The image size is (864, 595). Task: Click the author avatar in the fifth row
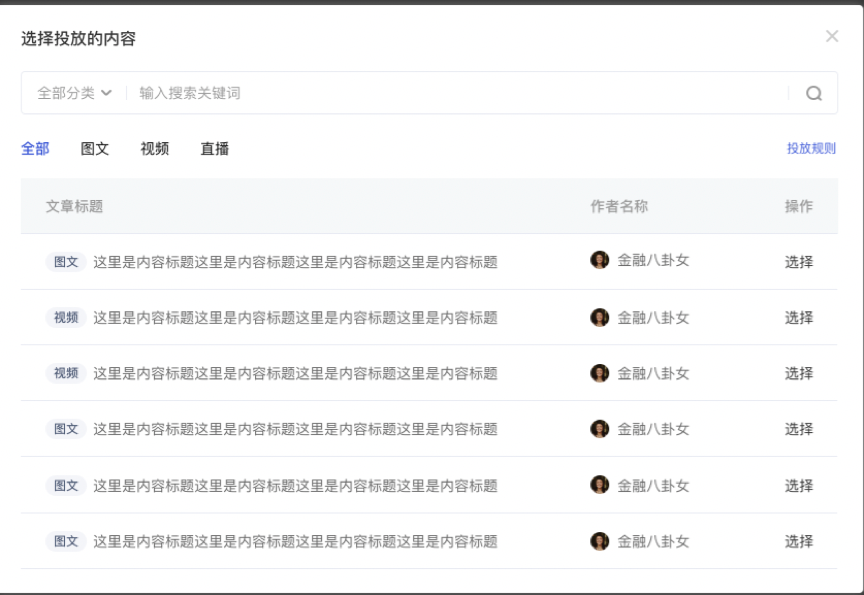click(x=600, y=485)
